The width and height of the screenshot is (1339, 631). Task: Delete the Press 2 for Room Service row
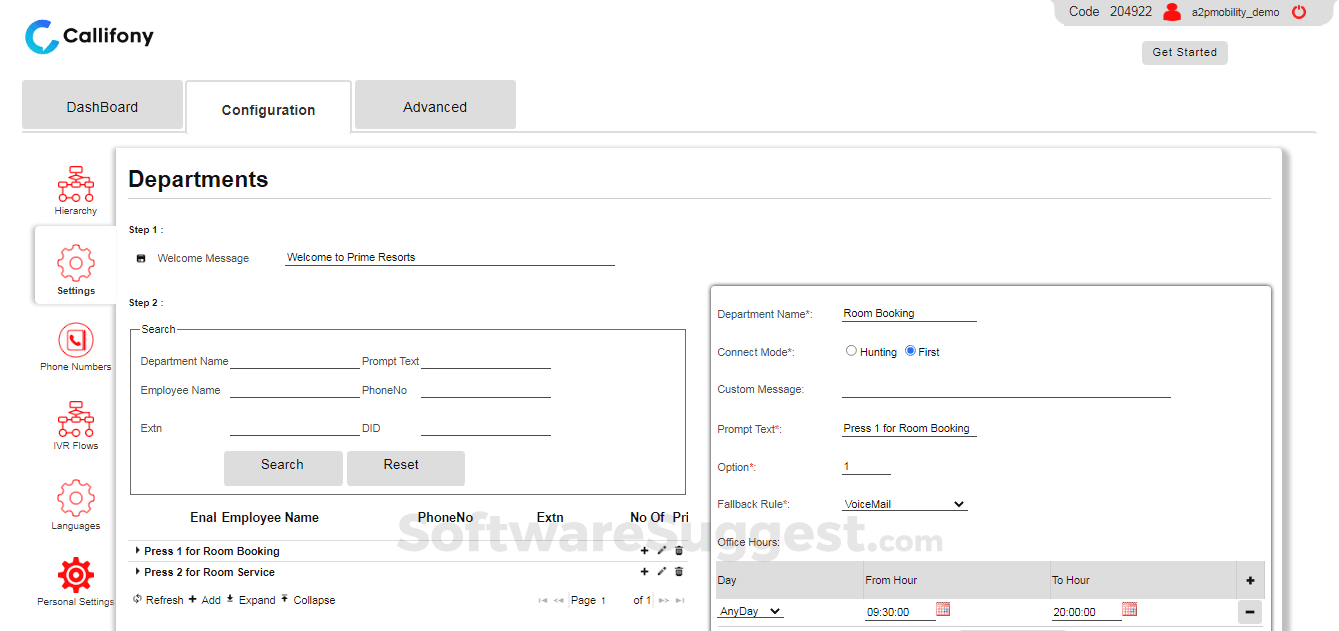tap(679, 572)
